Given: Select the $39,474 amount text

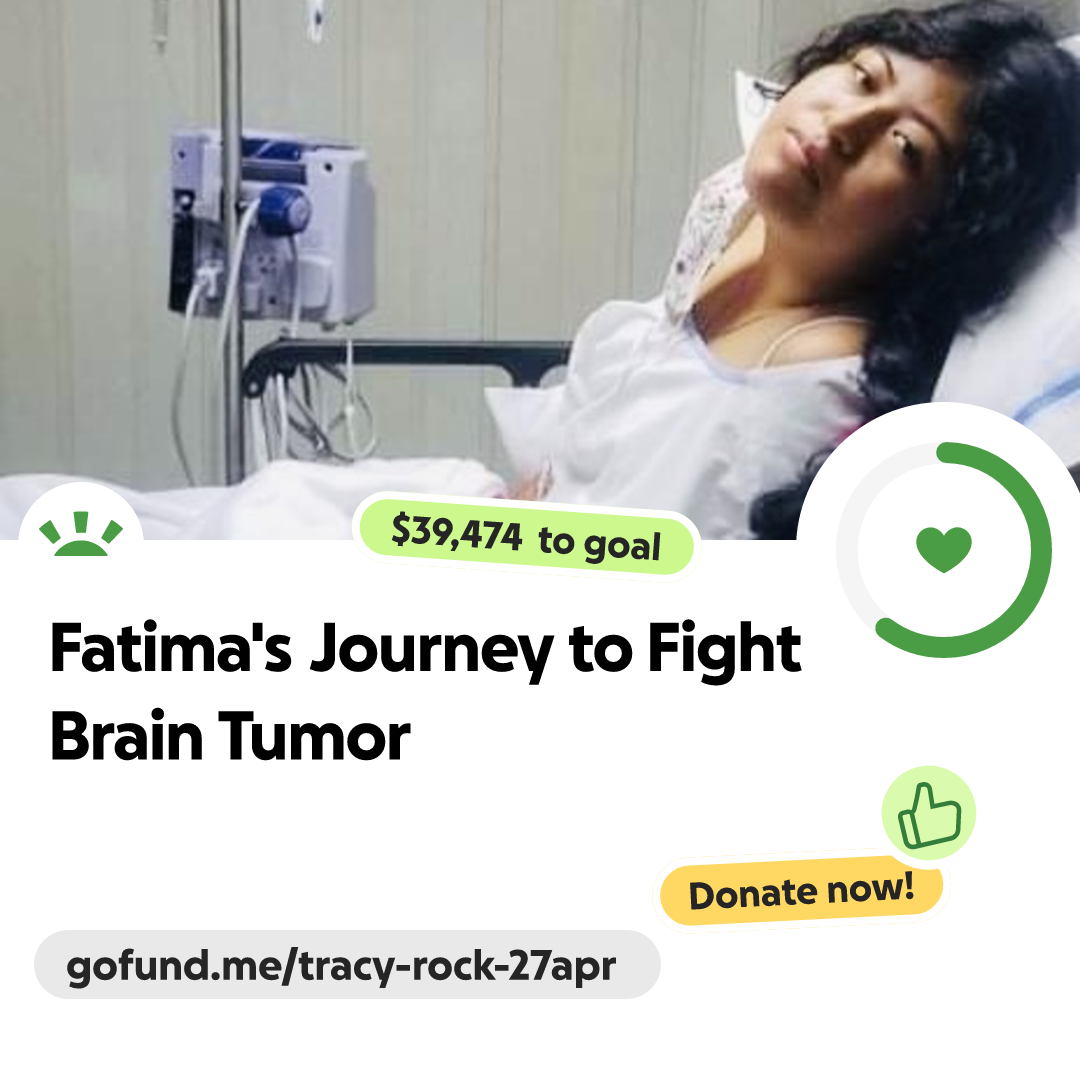Looking at the screenshot, I should (x=457, y=533).
